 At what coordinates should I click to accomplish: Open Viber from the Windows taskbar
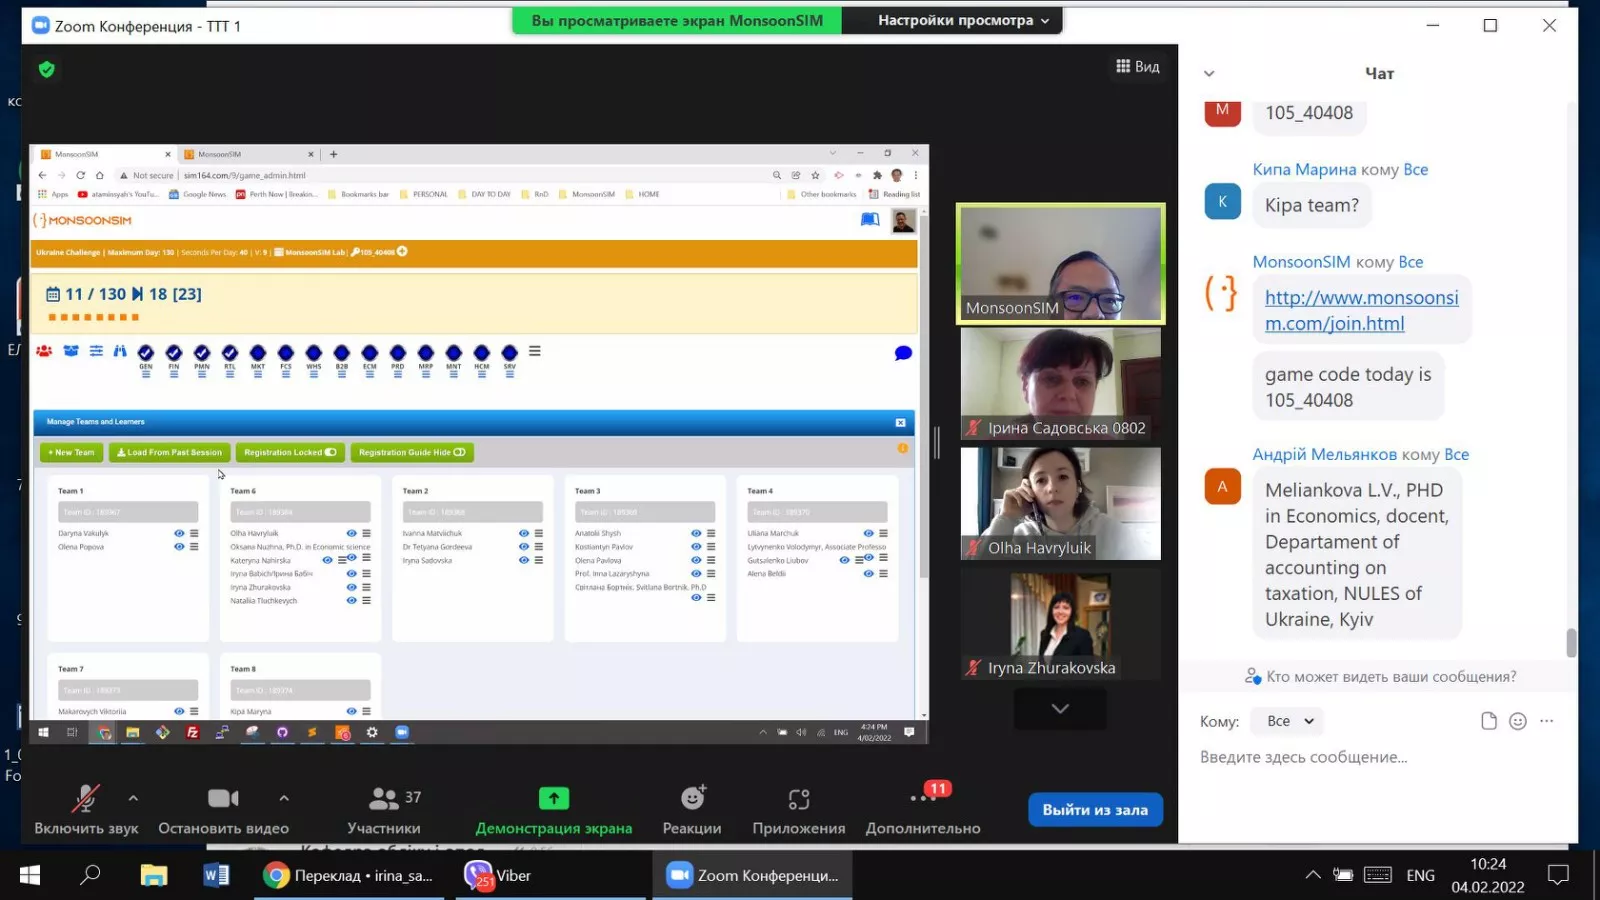coord(499,875)
